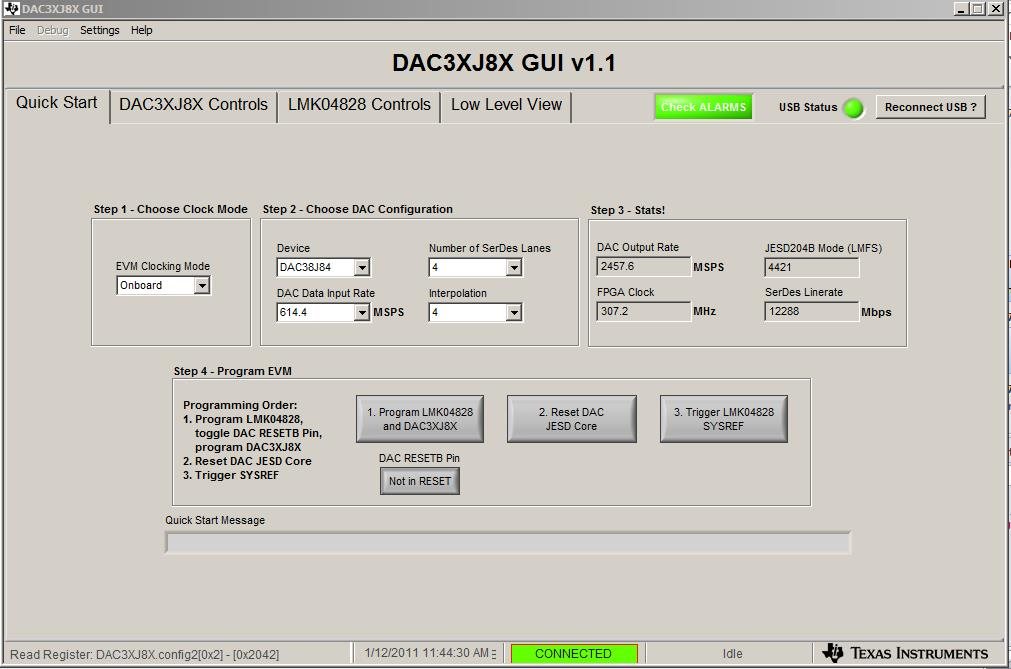The image size is (1011, 669).
Task: Click the USB Status green LED indicator
Action: pyautogui.click(x=853, y=108)
